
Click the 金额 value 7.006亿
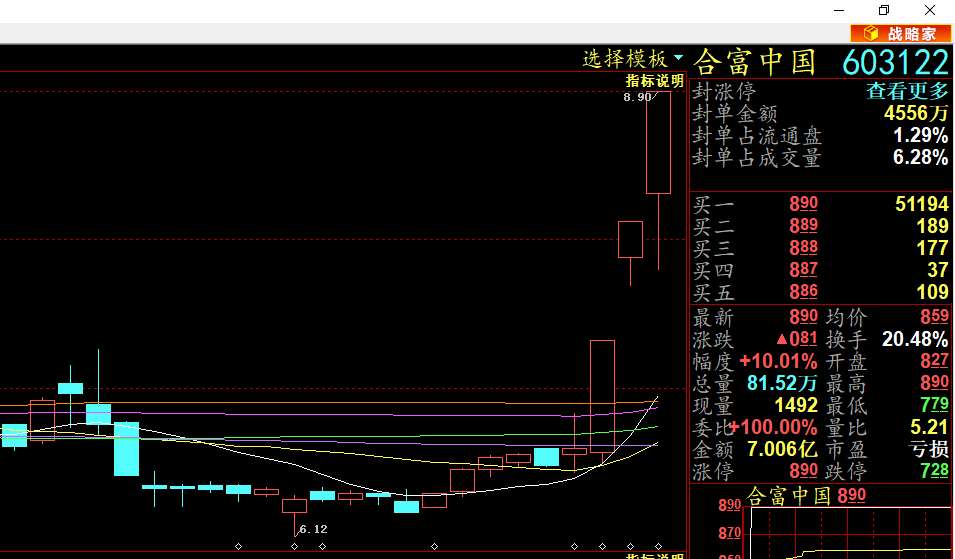782,449
